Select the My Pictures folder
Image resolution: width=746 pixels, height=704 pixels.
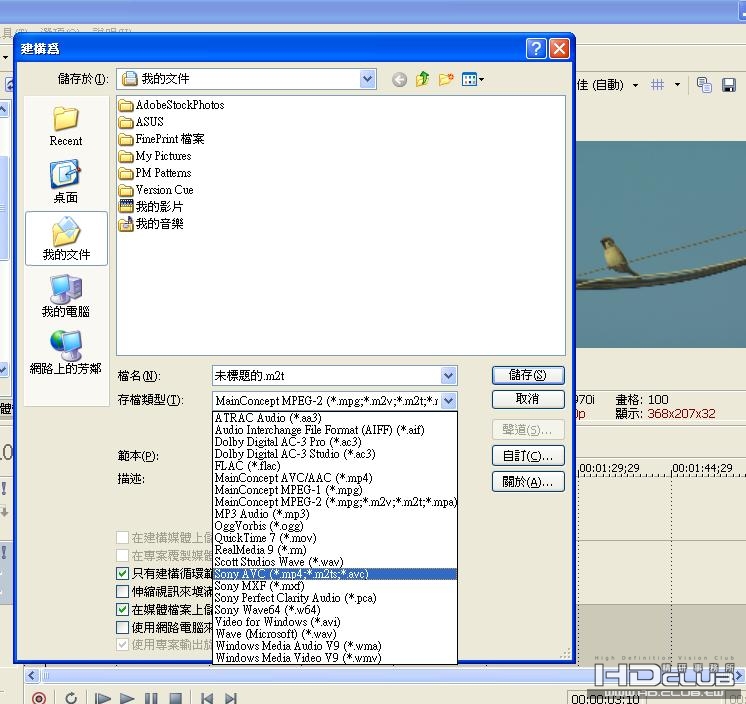click(x=155, y=156)
